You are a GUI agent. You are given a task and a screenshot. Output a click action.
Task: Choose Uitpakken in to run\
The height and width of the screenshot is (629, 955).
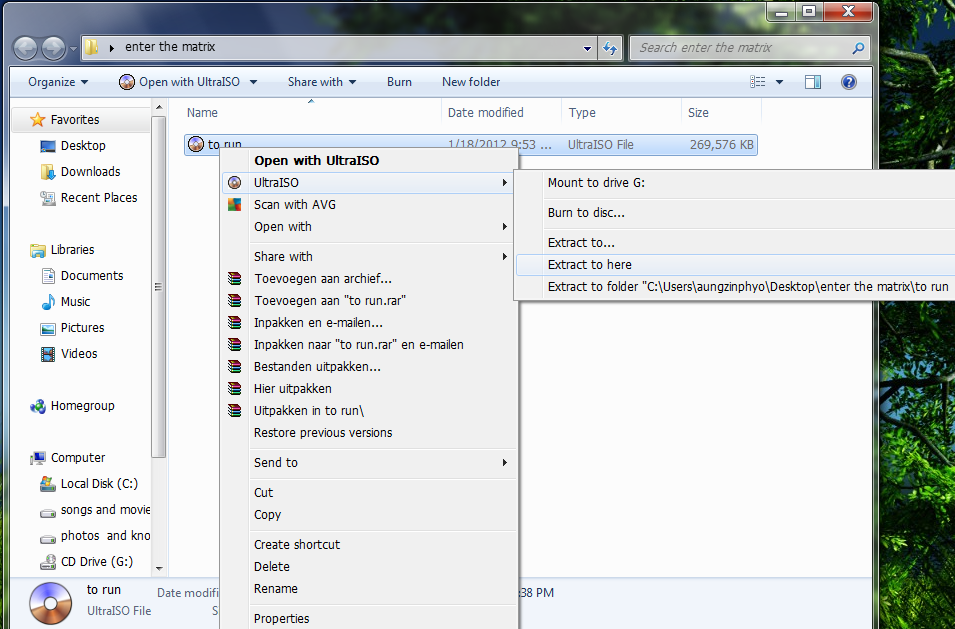pyautogui.click(x=370, y=410)
